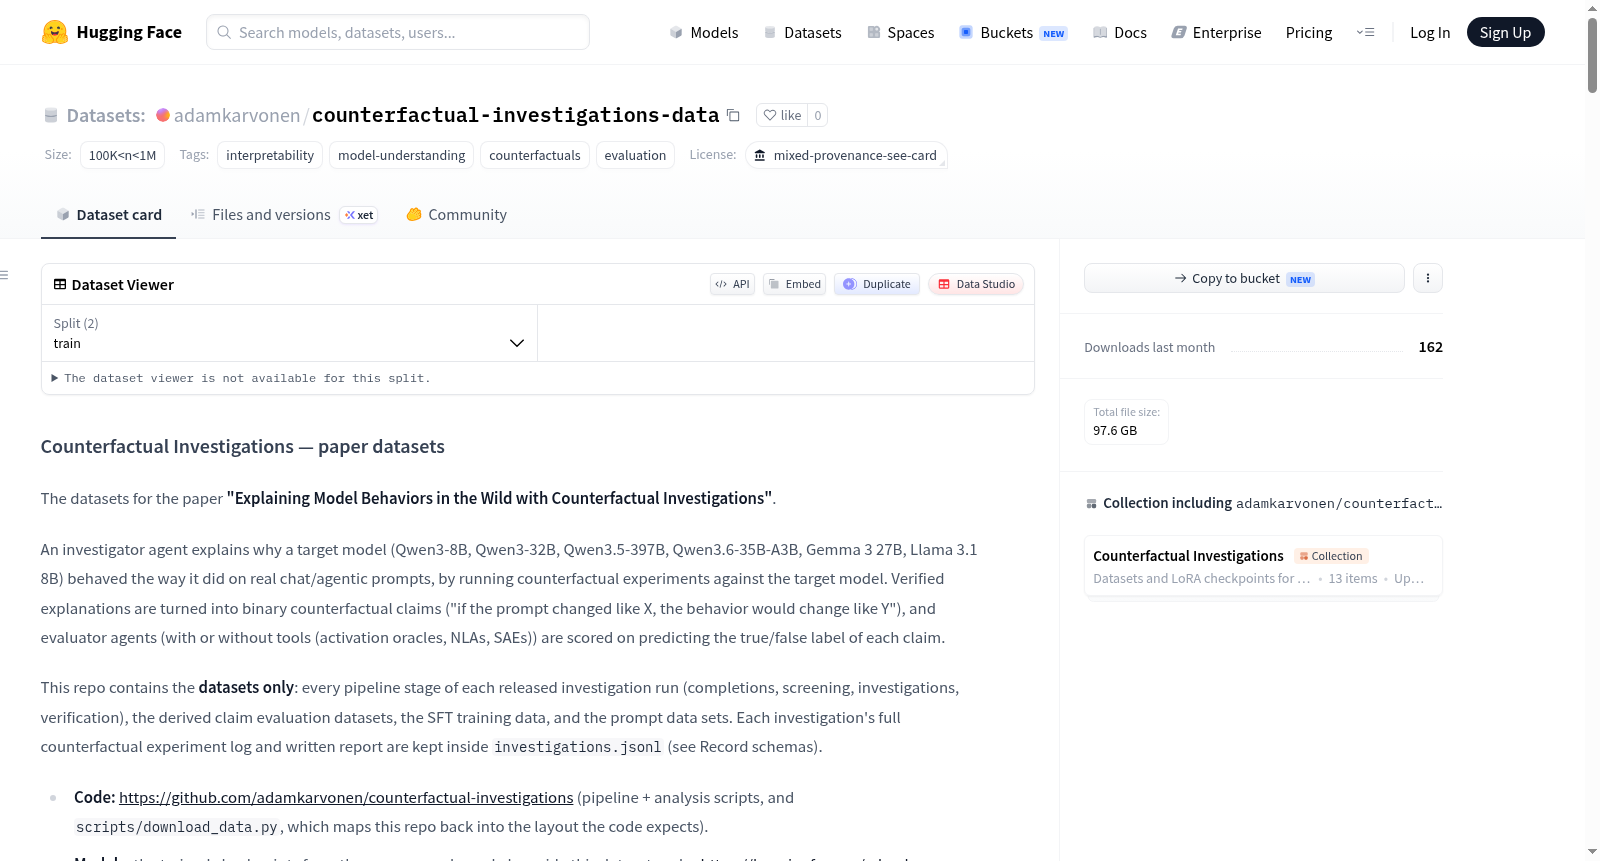The image size is (1600, 861).
Task: Click the Hugging Face logo
Action: click(x=111, y=32)
